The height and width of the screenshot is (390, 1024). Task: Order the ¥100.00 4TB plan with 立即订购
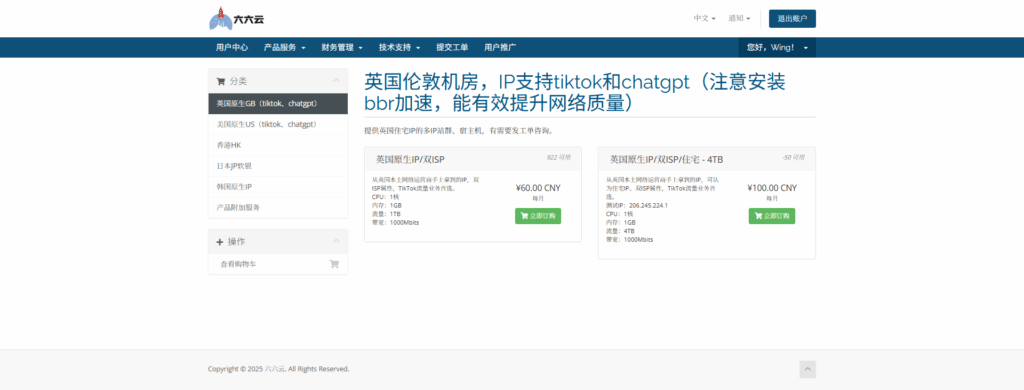tap(772, 216)
